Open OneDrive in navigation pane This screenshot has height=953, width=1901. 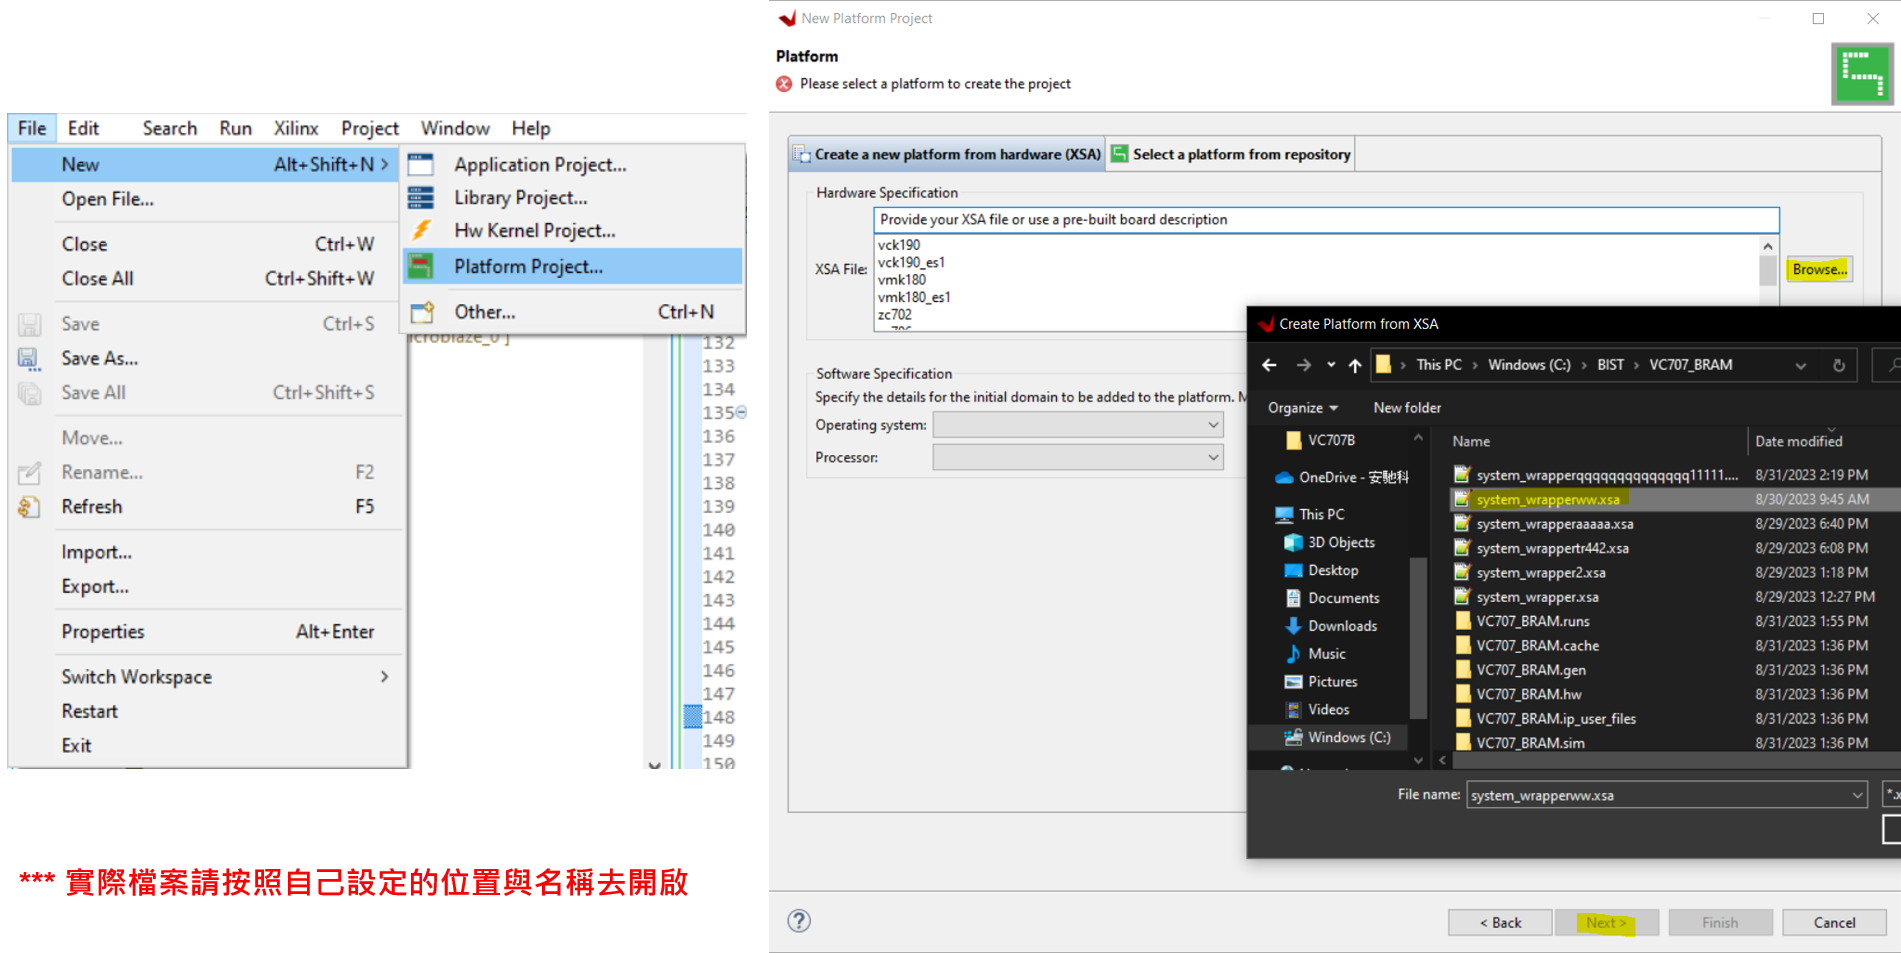[1341, 478]
